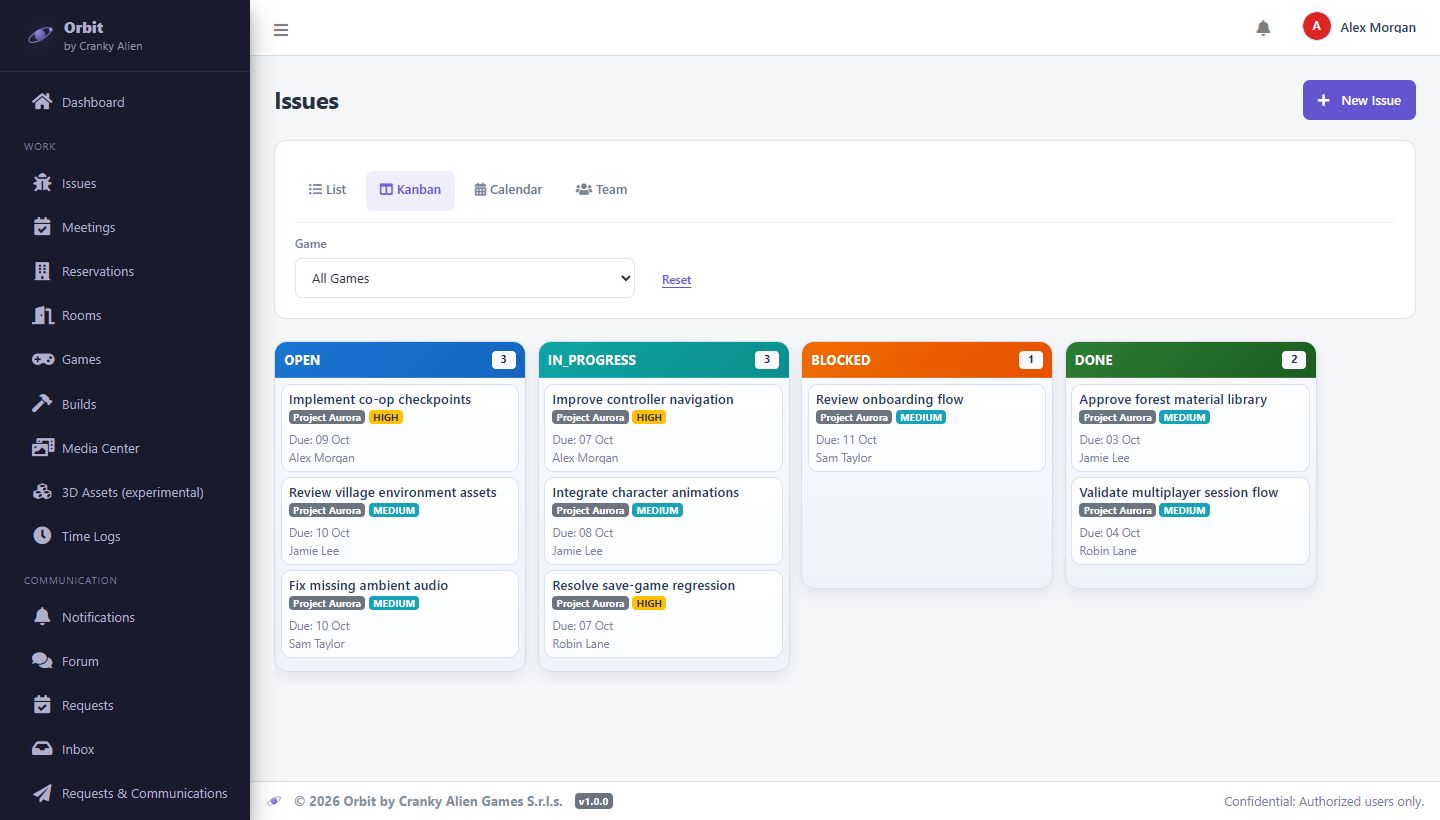Screen dimensions: 1440x820
Task: Switch to the Calendar view tab
Action: (x=508, y=190)
